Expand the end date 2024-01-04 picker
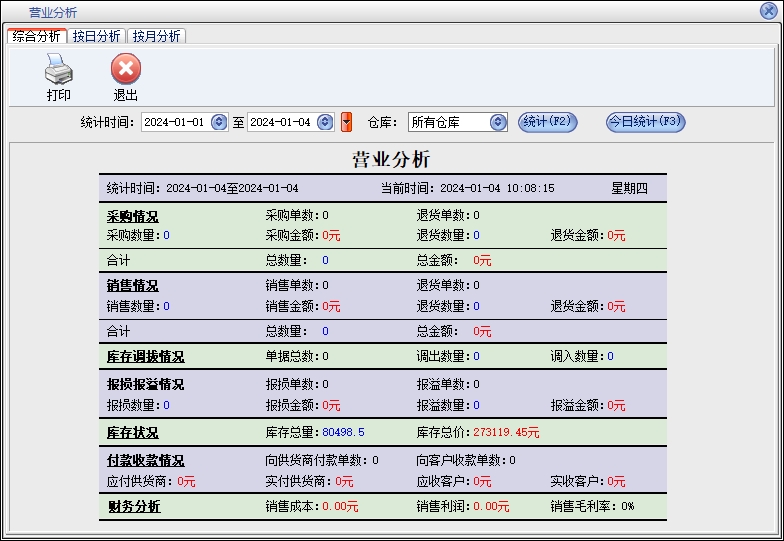Viewport: 784px width, 541px height. pos(325,122)
